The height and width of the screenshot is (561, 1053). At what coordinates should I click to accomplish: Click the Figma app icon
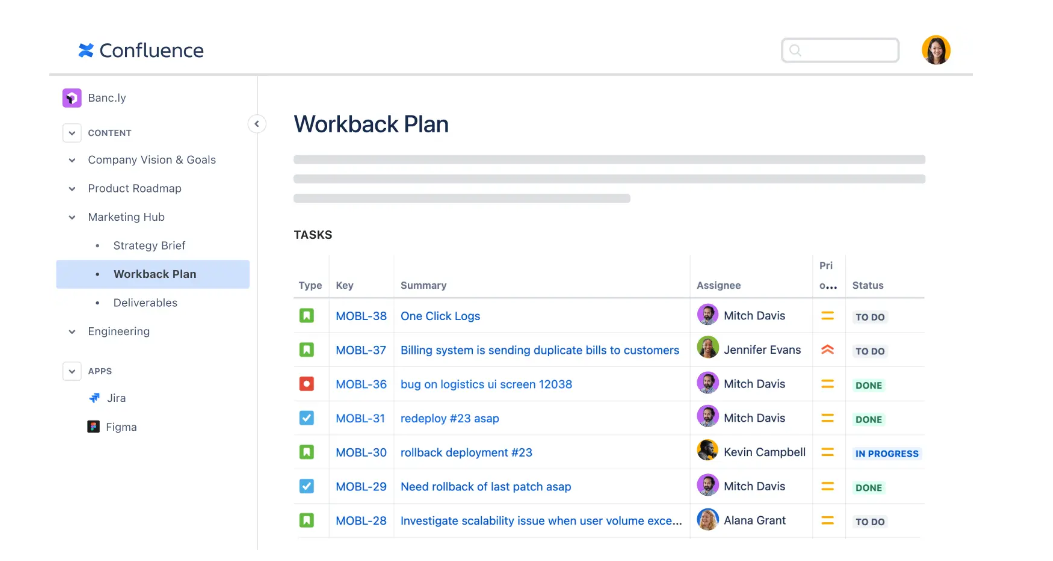coord(93,427)
